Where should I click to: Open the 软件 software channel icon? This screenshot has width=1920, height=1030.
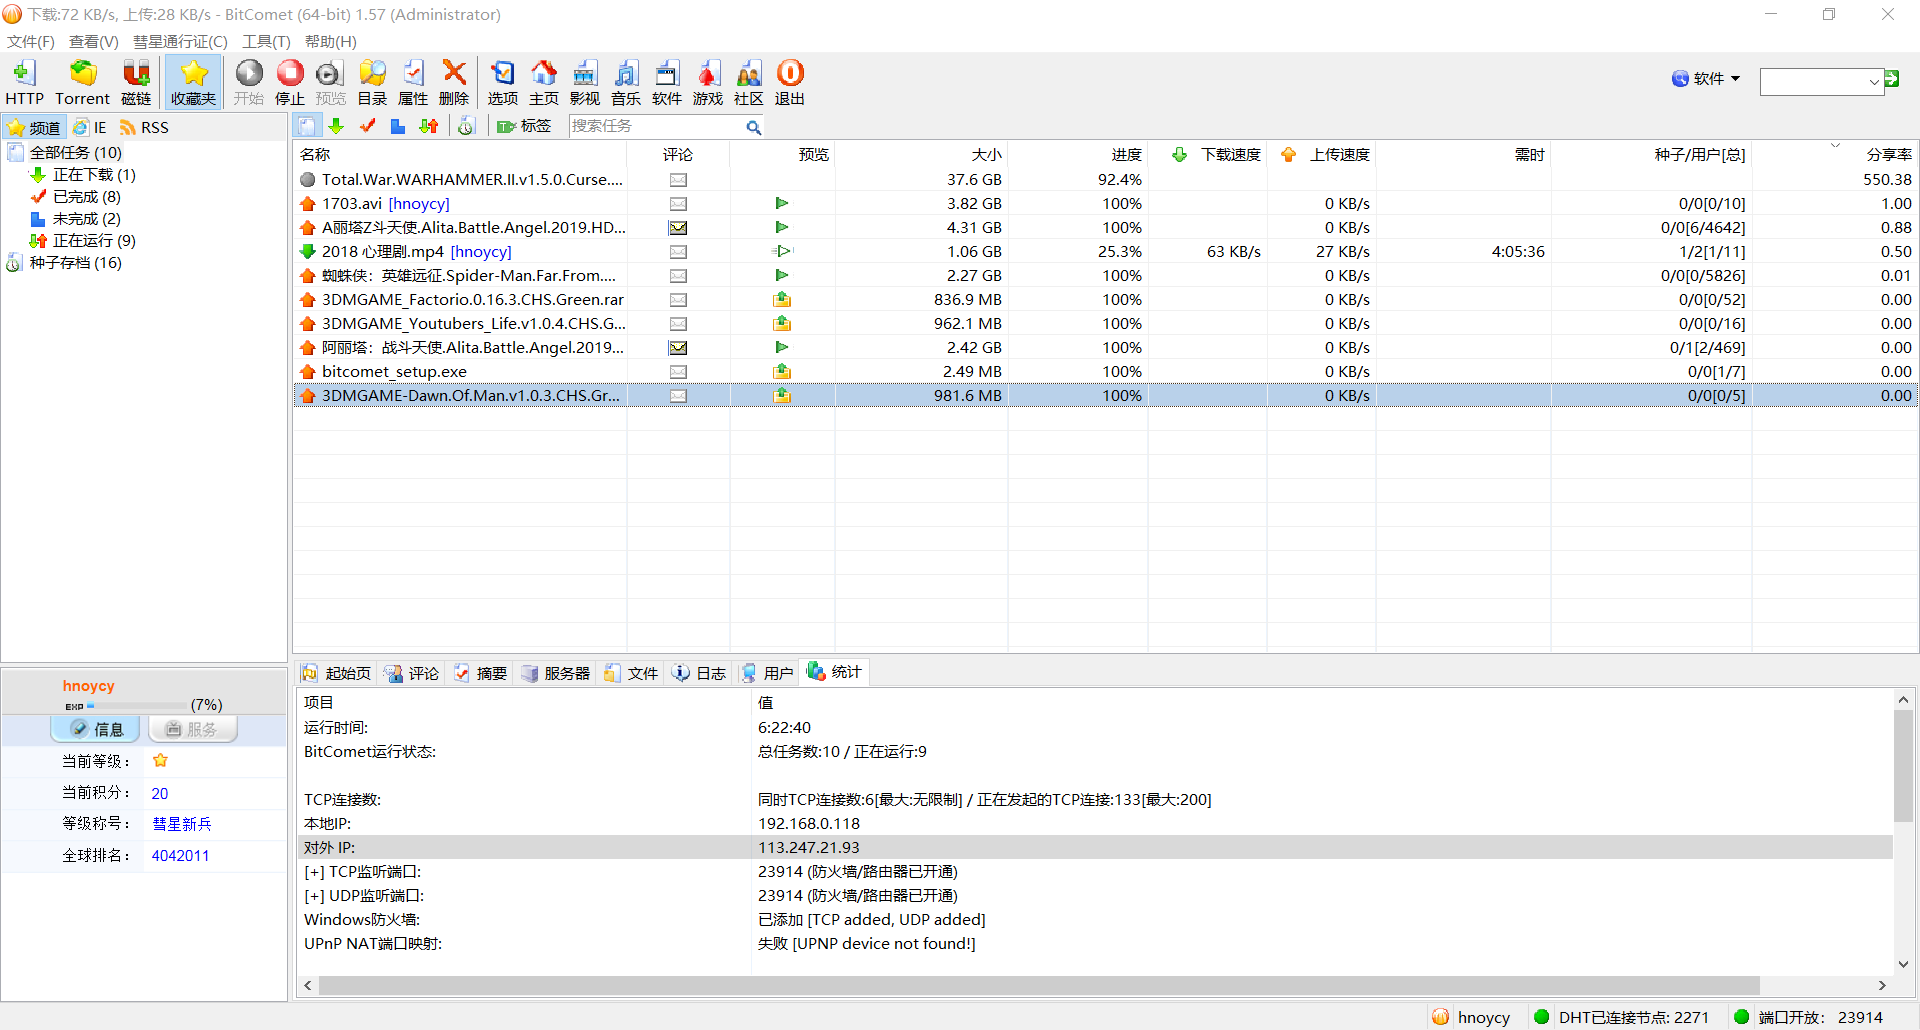coord(667,83)
